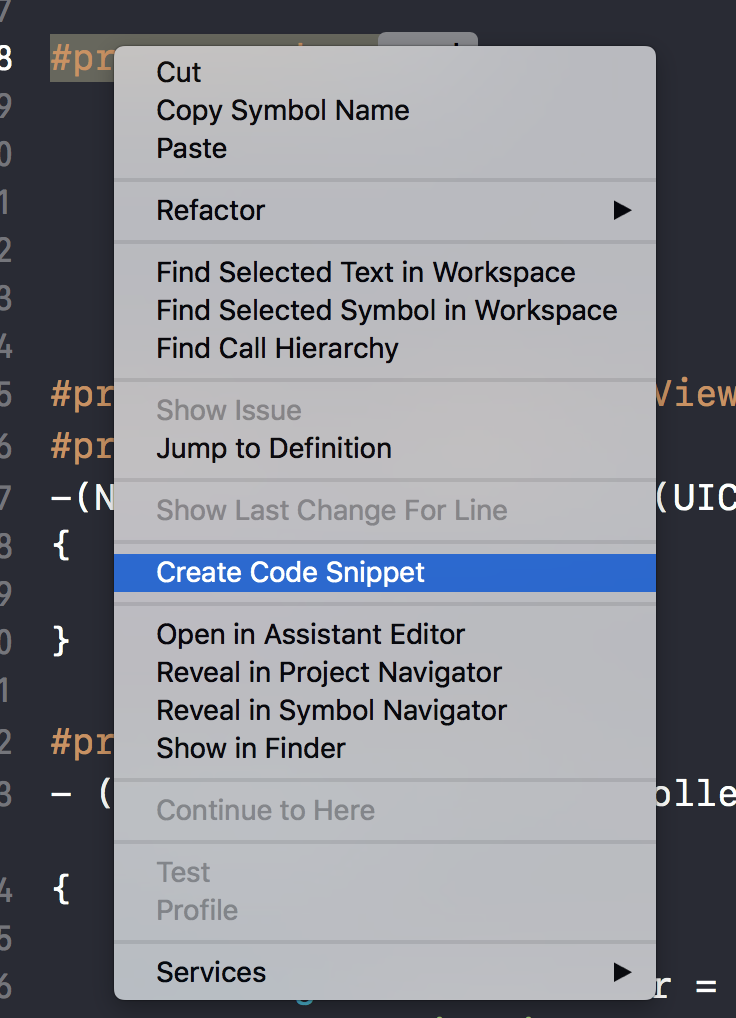Choose Copy Symbol Name
This screenshot has width=736, height=1018.
point(283,110)
